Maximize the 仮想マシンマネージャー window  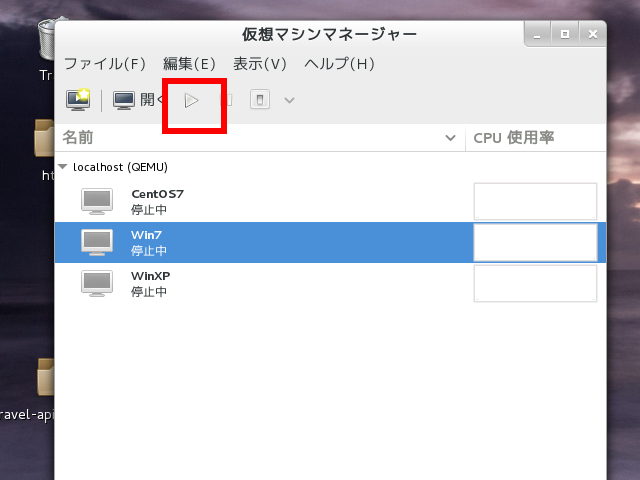[x=565, y=34]
